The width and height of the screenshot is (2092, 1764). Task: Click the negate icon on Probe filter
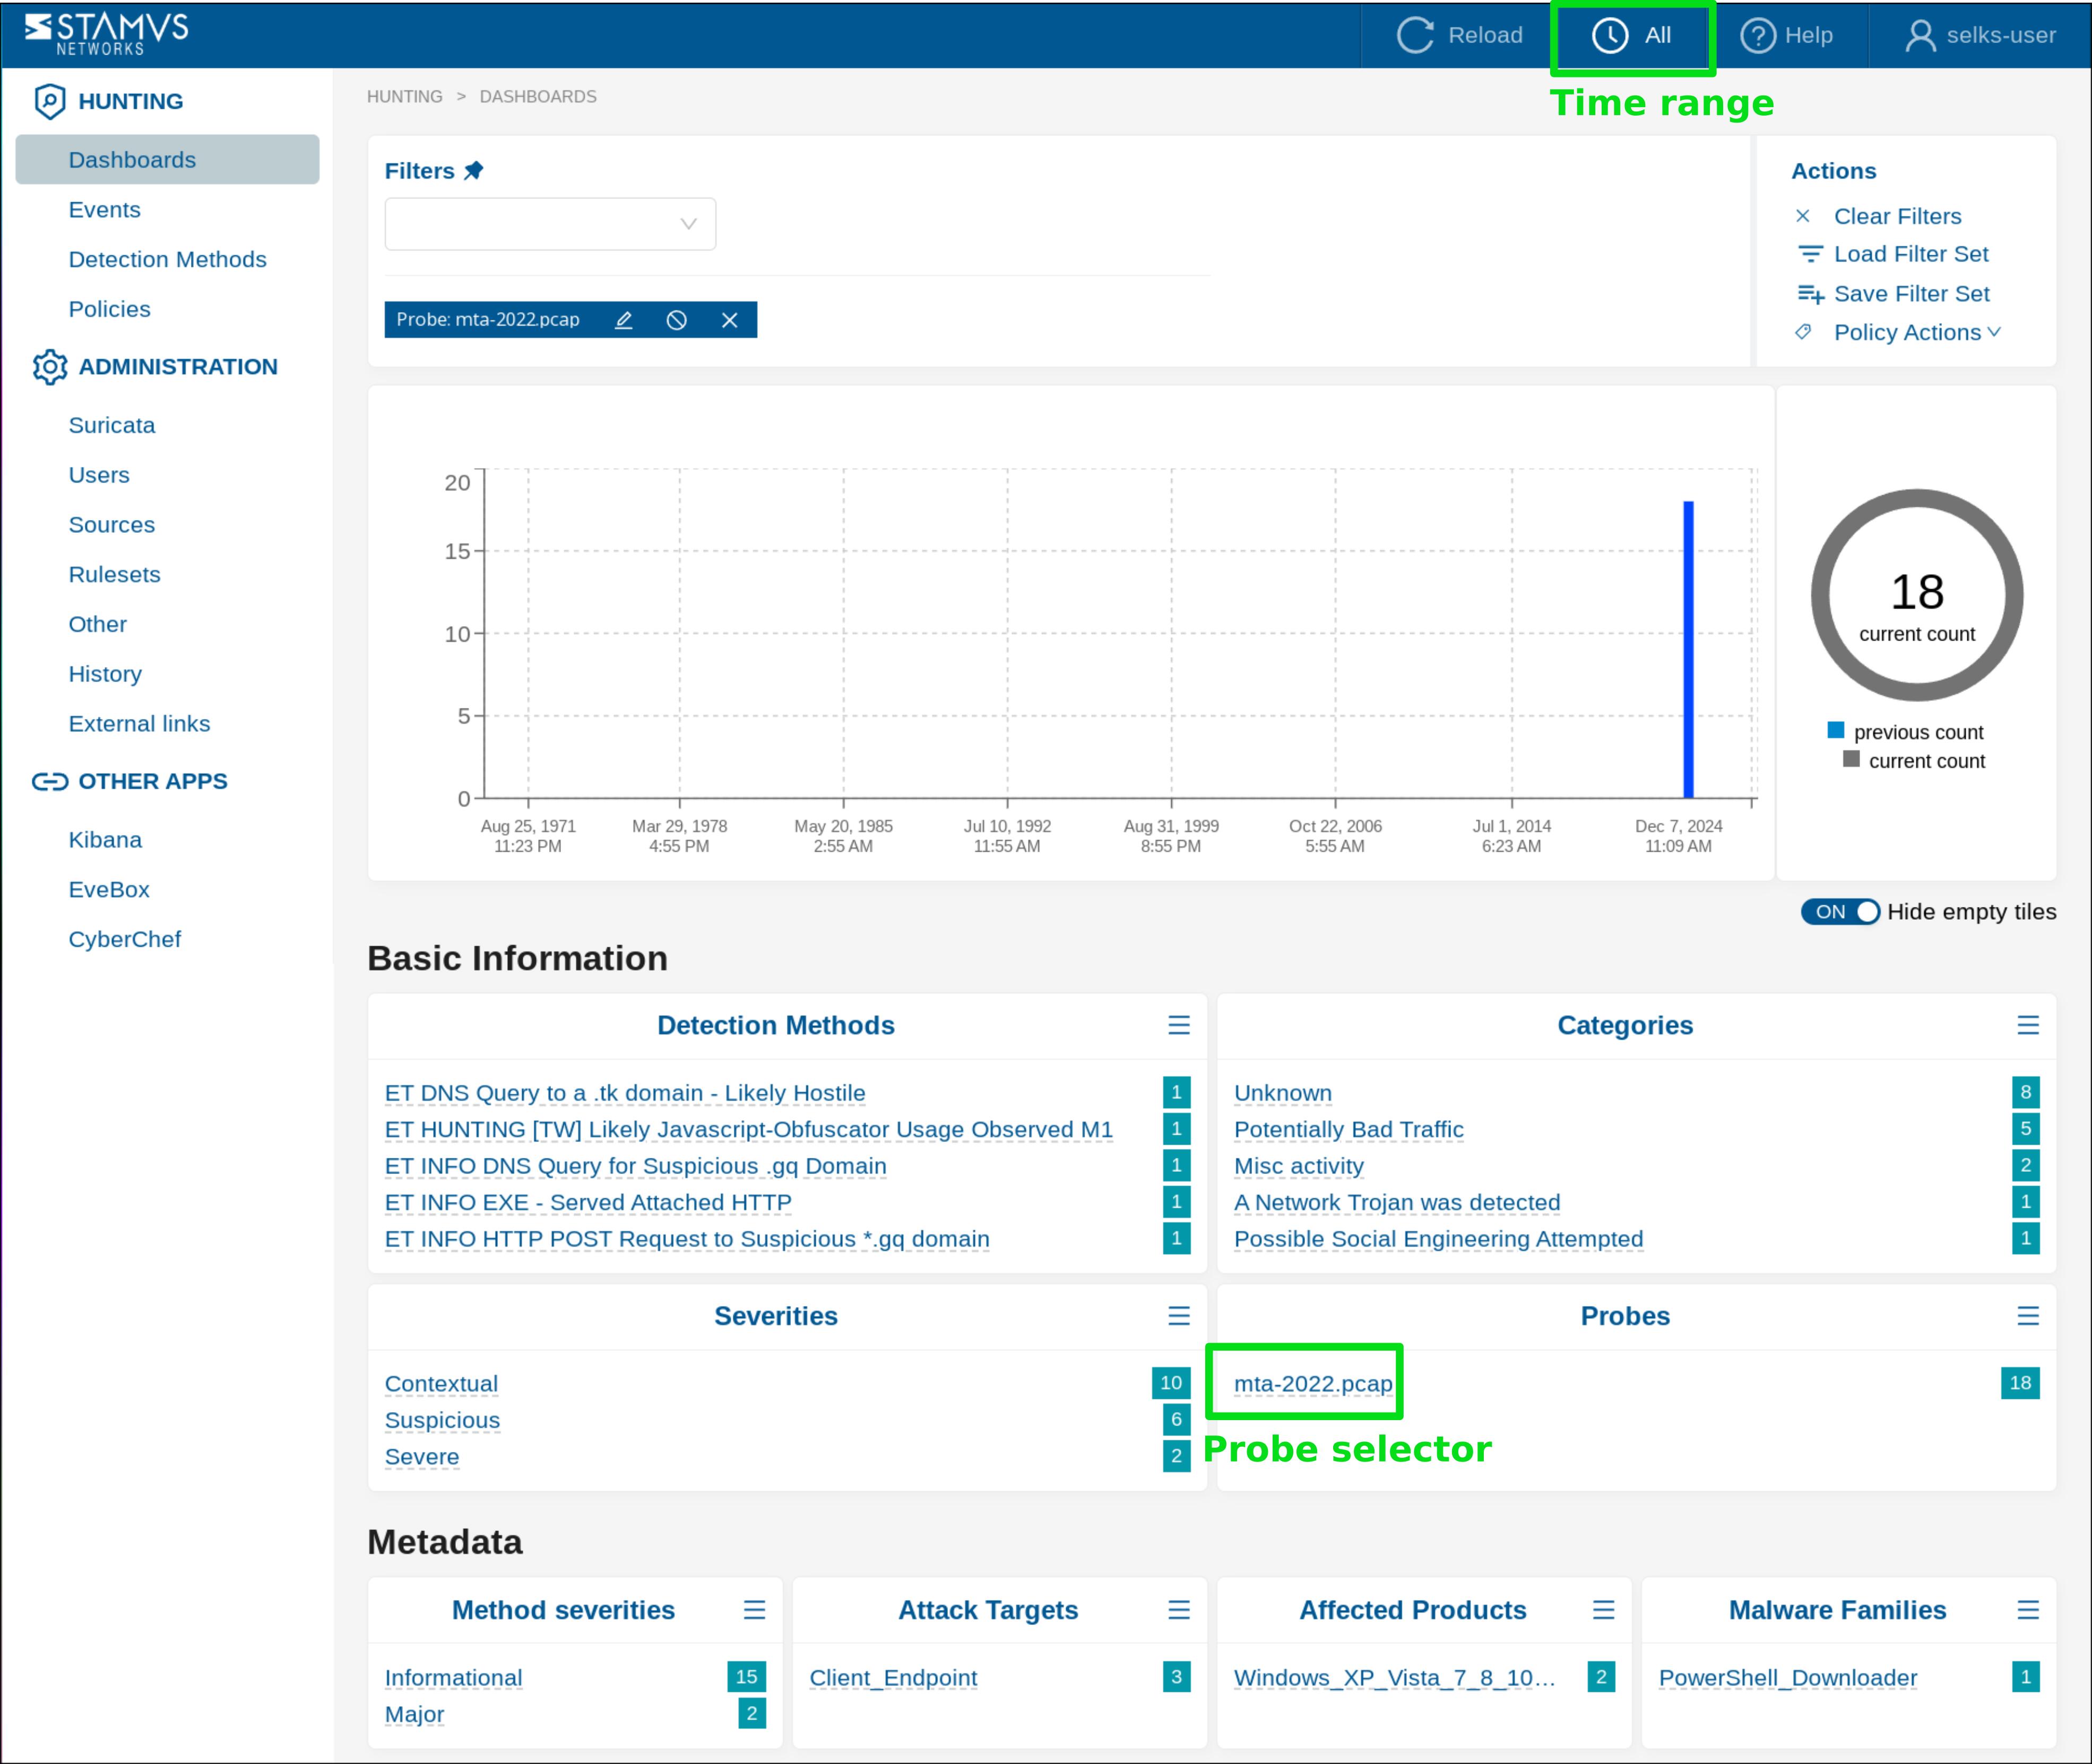point(677,320)
